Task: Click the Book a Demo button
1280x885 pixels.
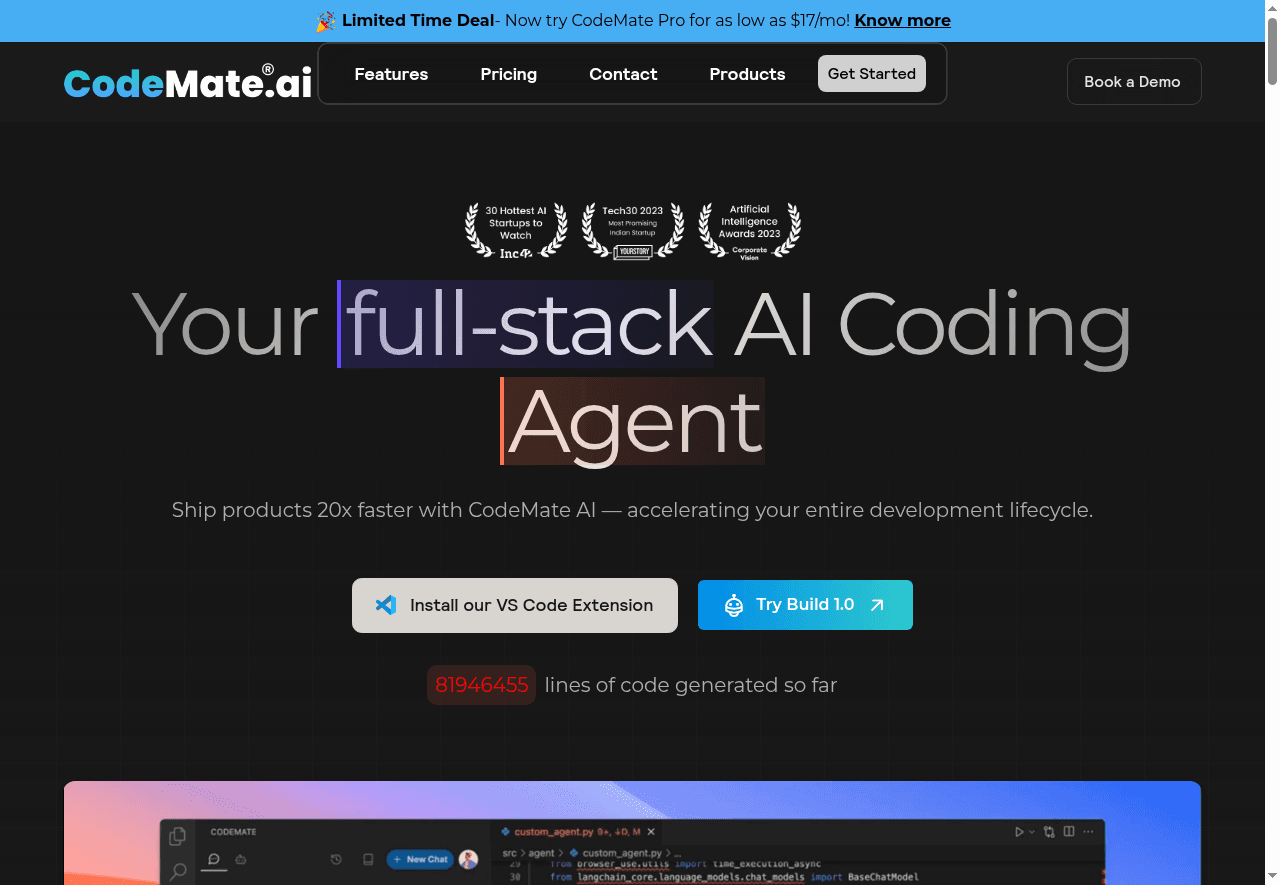Action: point(1133,82)
